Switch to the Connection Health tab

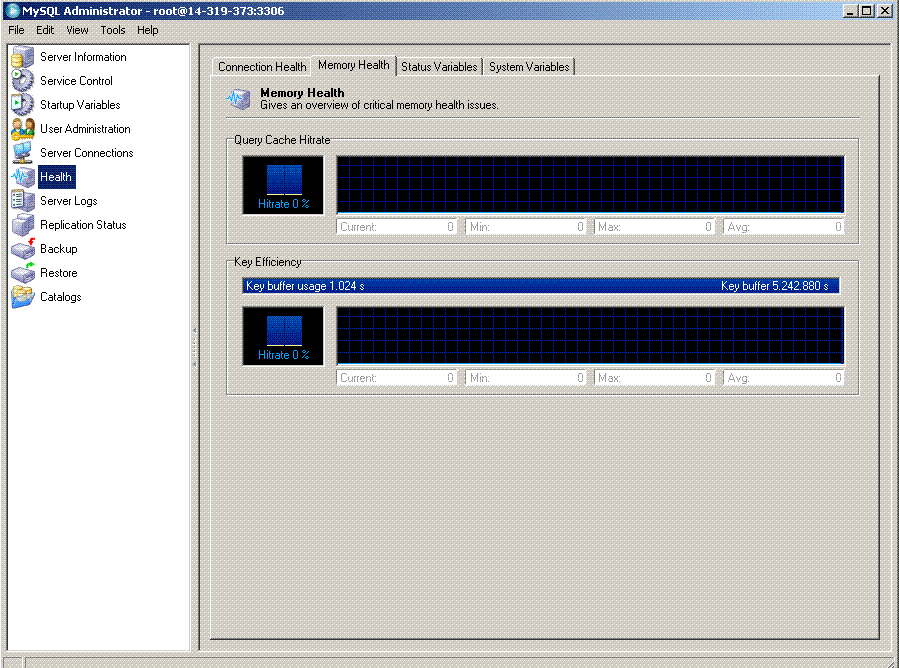[262, 67]
